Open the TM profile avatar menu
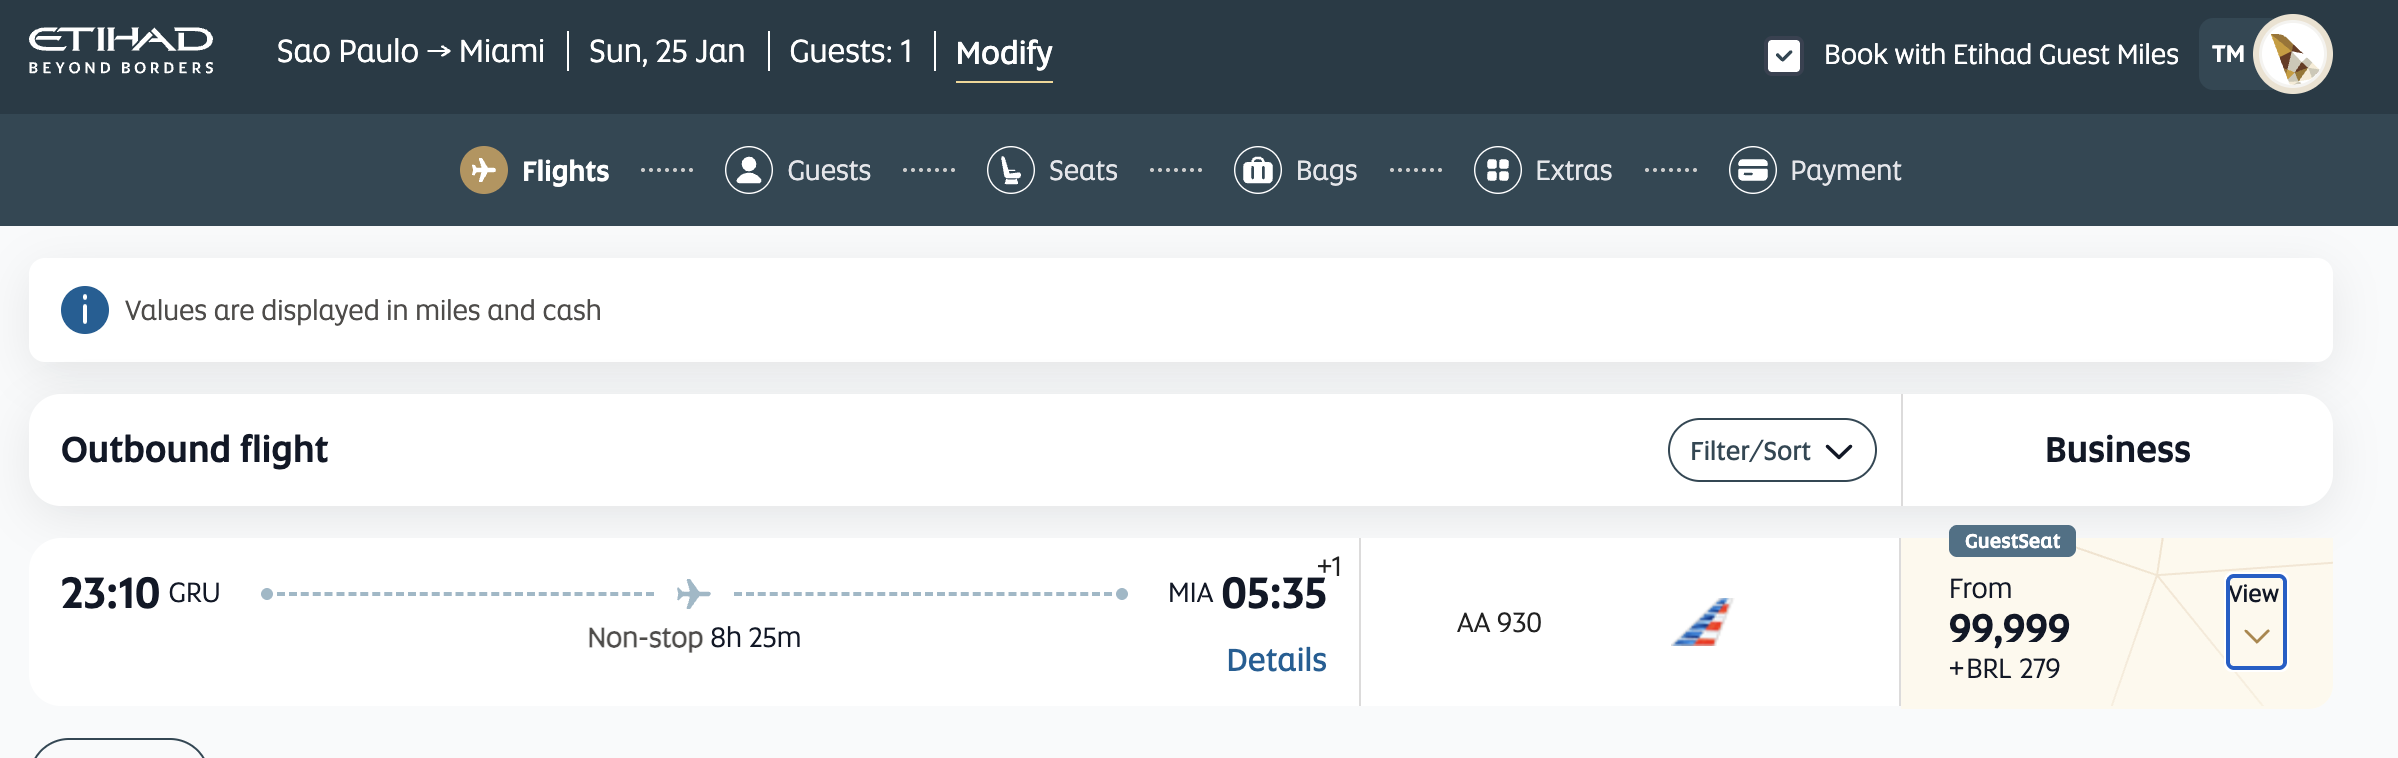Viewport: 2398px width, 758px height. [2291, 54]
